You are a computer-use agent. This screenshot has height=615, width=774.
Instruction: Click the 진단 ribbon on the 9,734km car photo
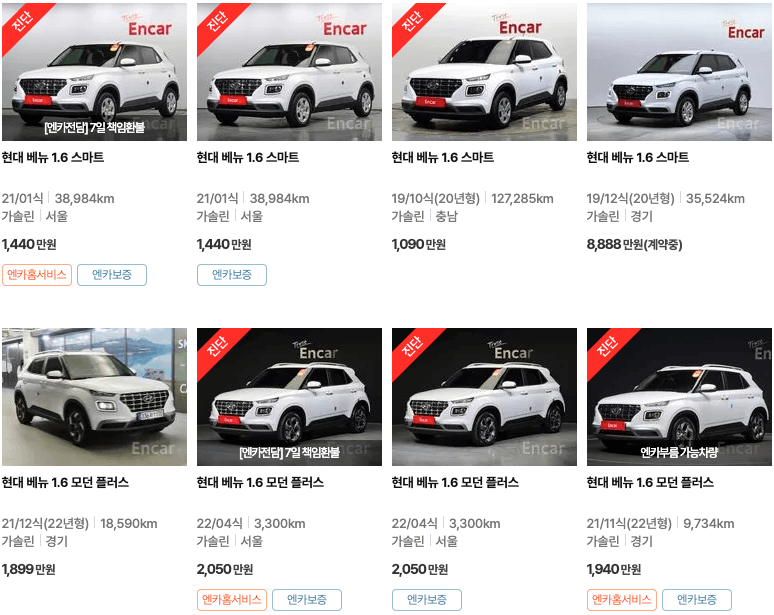pyautogui.click(x=606, y=346)
